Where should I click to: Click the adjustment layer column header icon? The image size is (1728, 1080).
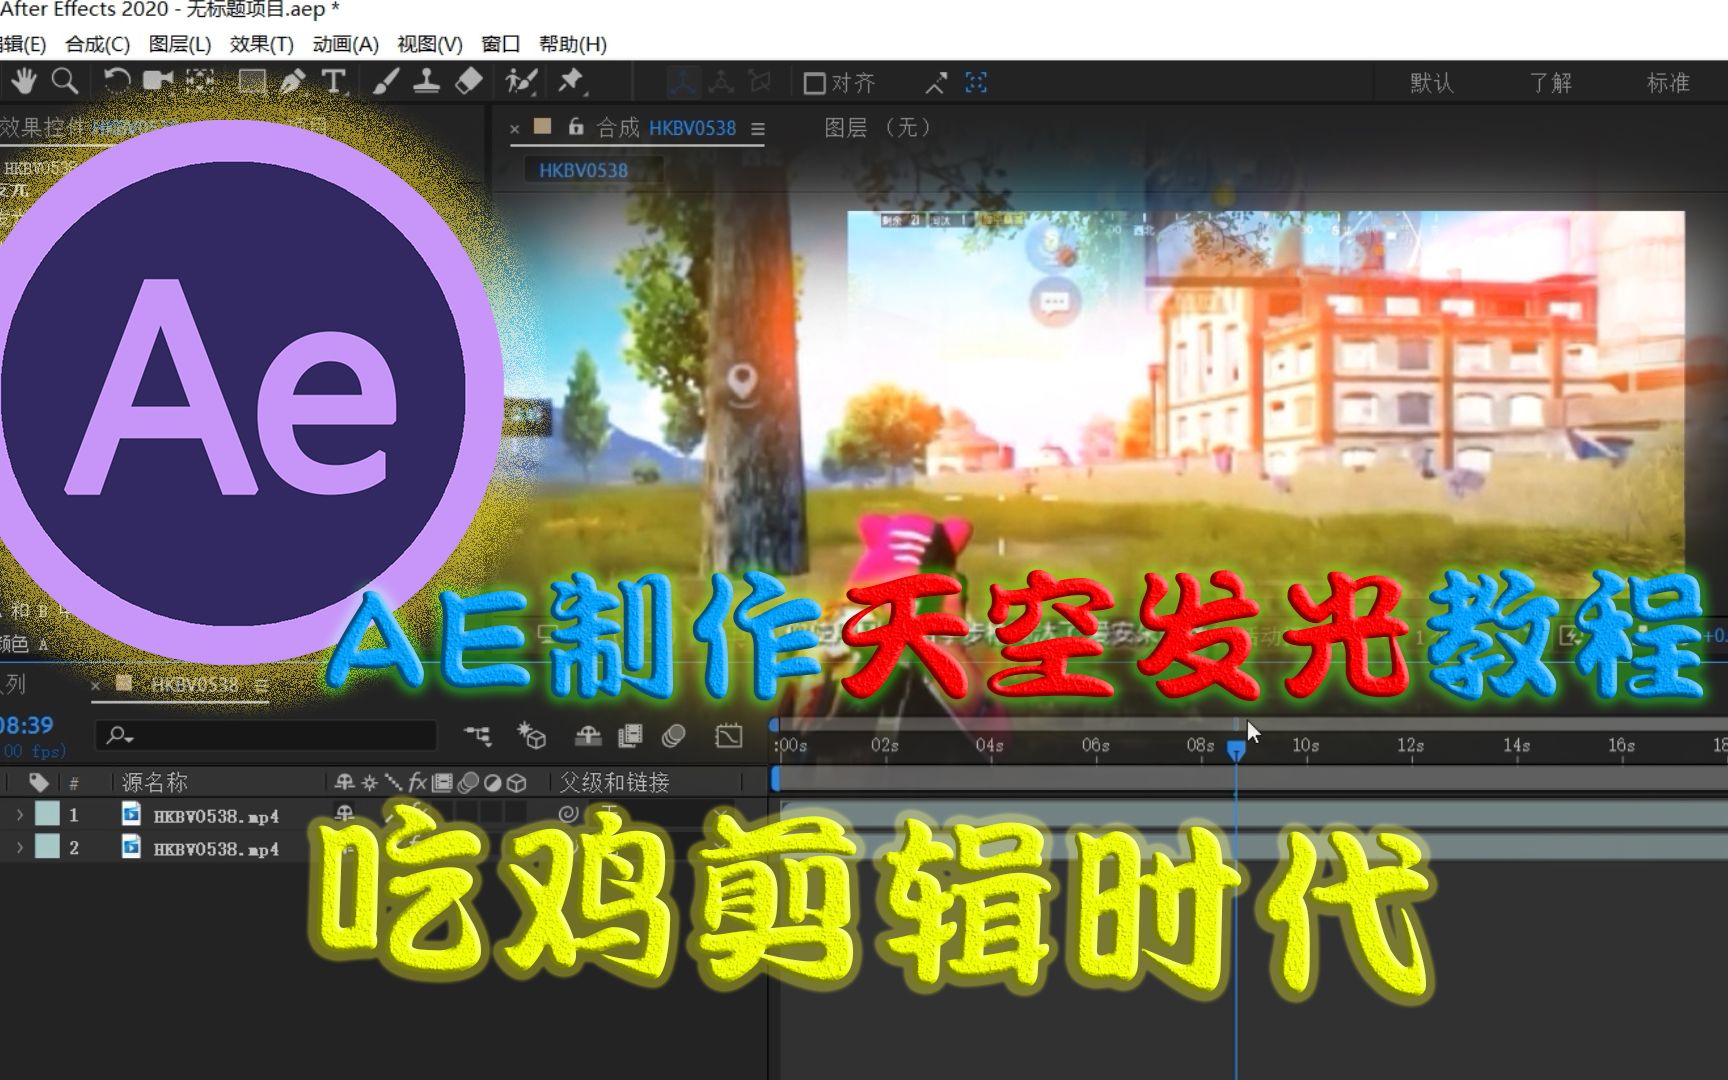(x=492, y=783)
